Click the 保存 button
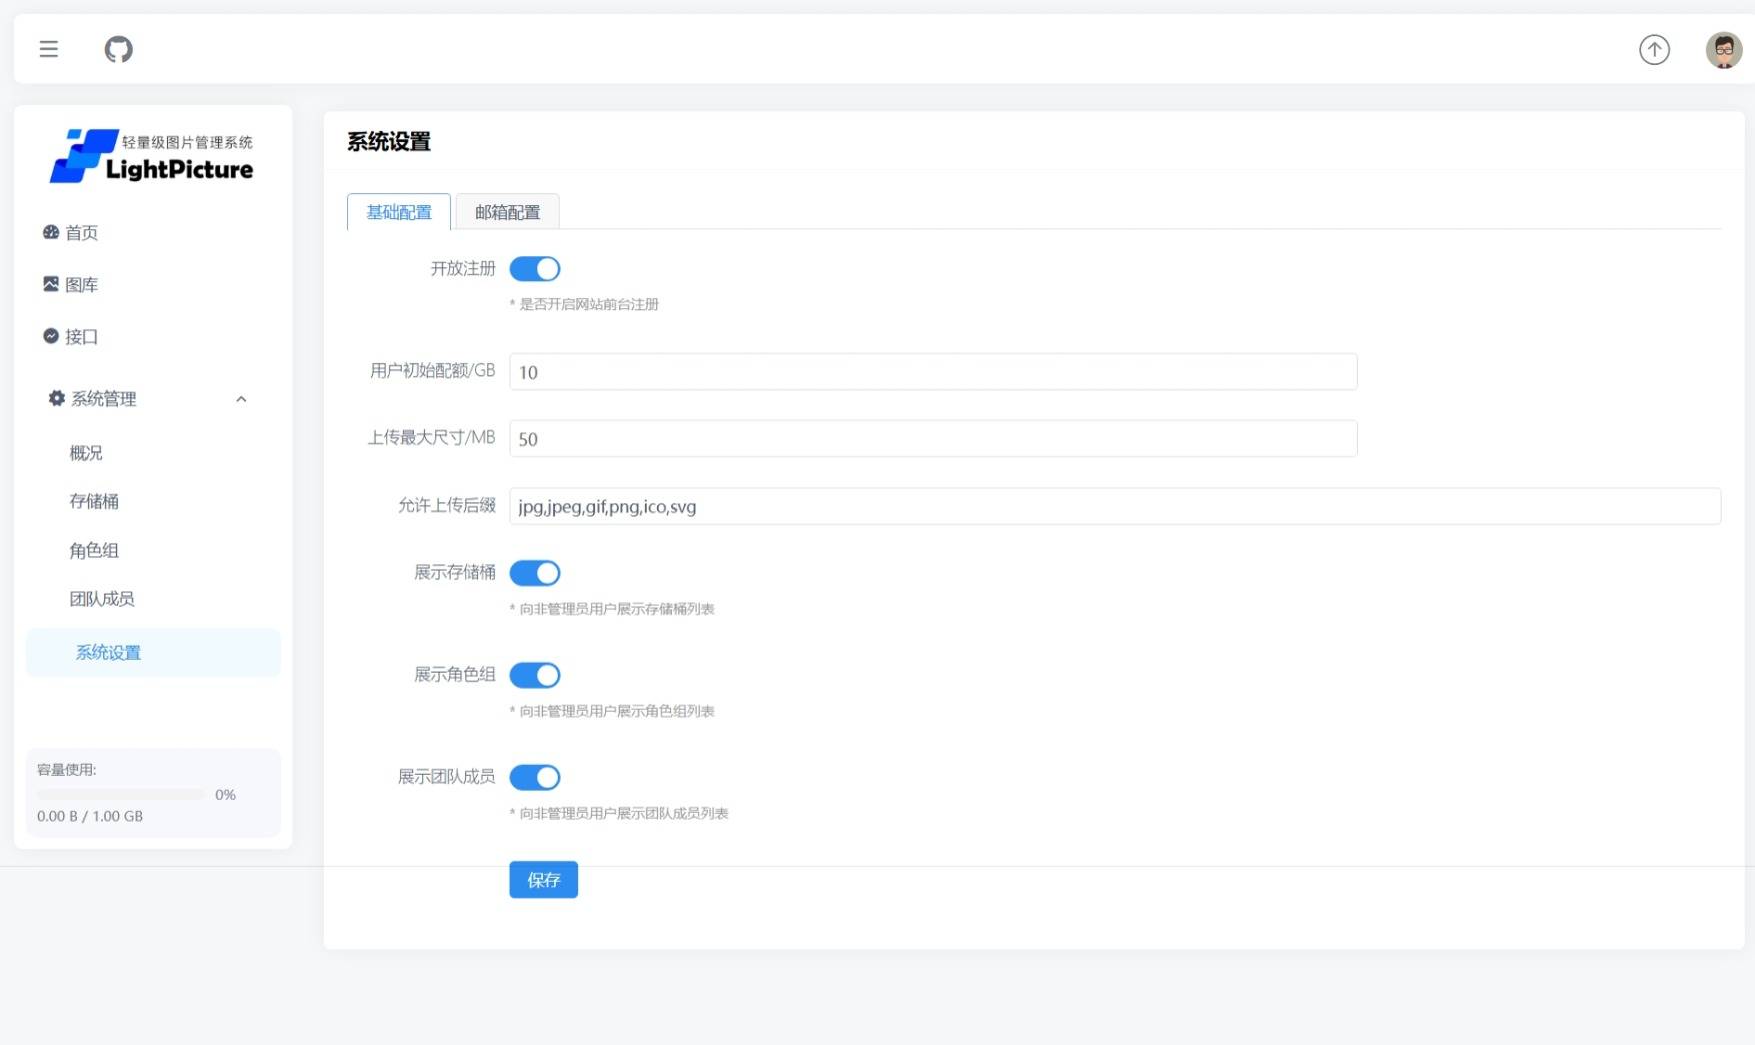The width and height of the screenshot is (1755, 1045). (543, 880)
